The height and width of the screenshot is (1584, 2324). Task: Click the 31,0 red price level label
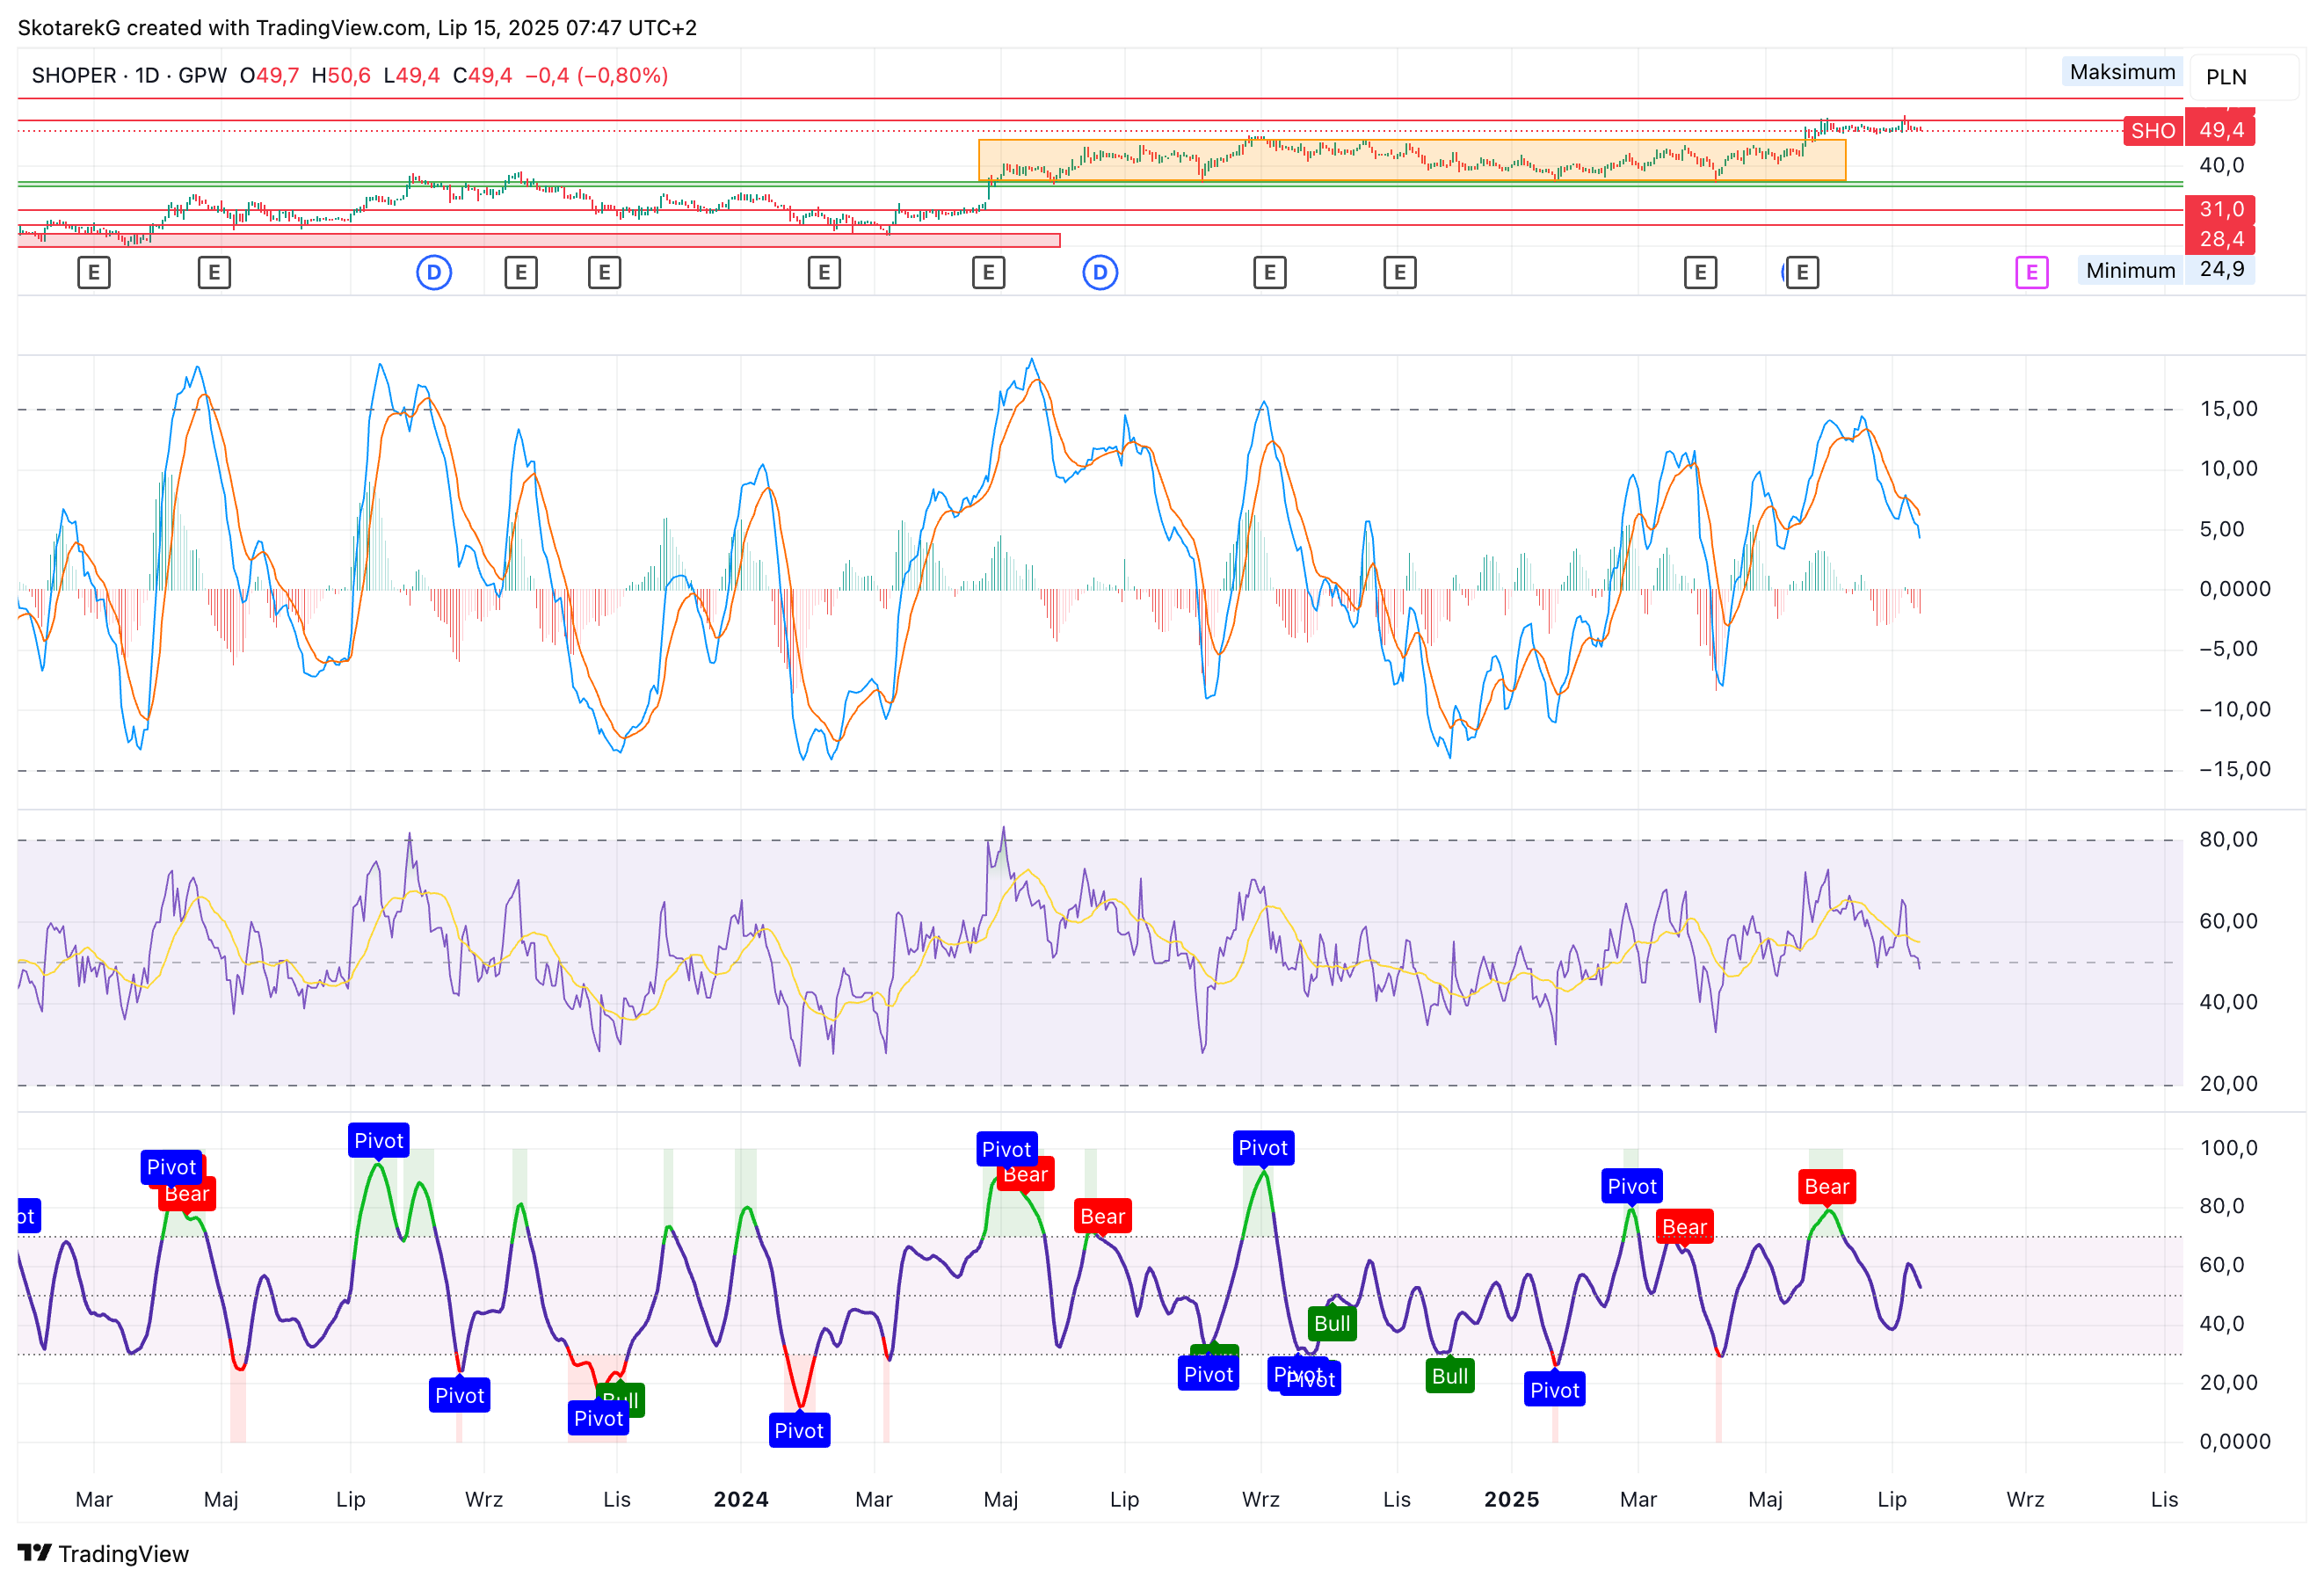pyautogui.click(x=2221, y=209)
